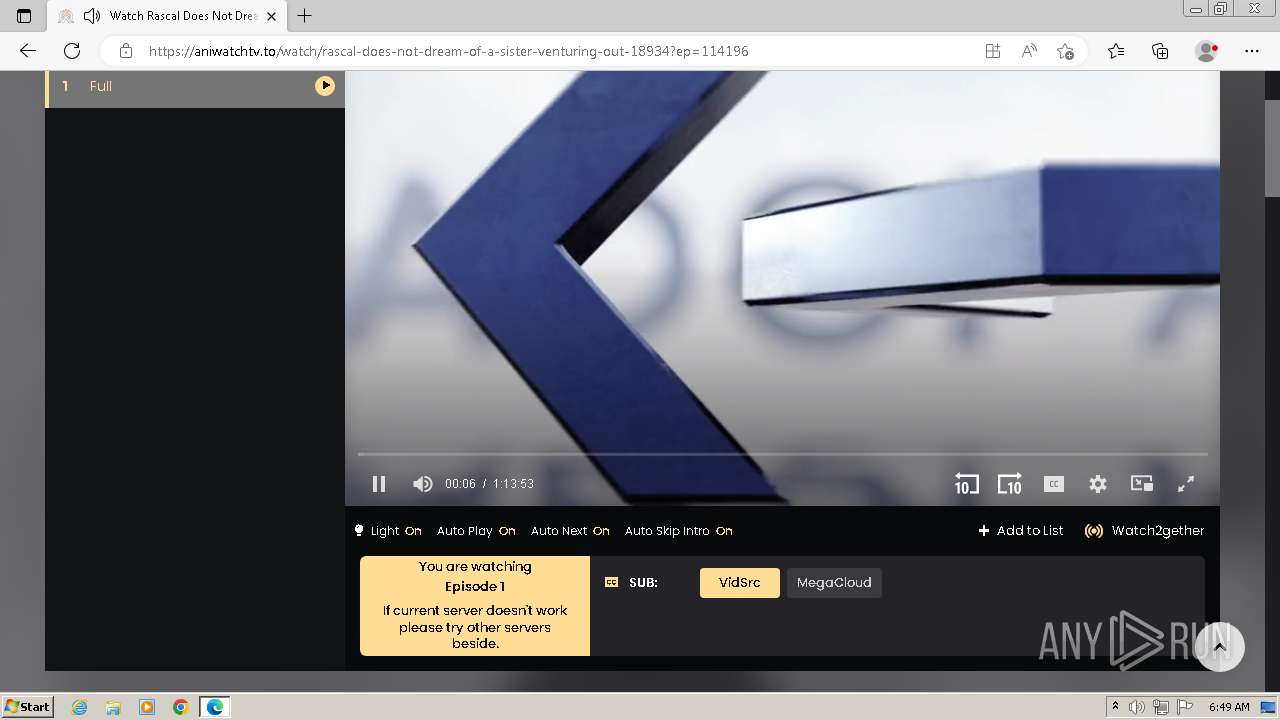Viewport: 1280px width, 720px height.
Task: Skip forward 10 seconds in video
Action: point(1010,484)
